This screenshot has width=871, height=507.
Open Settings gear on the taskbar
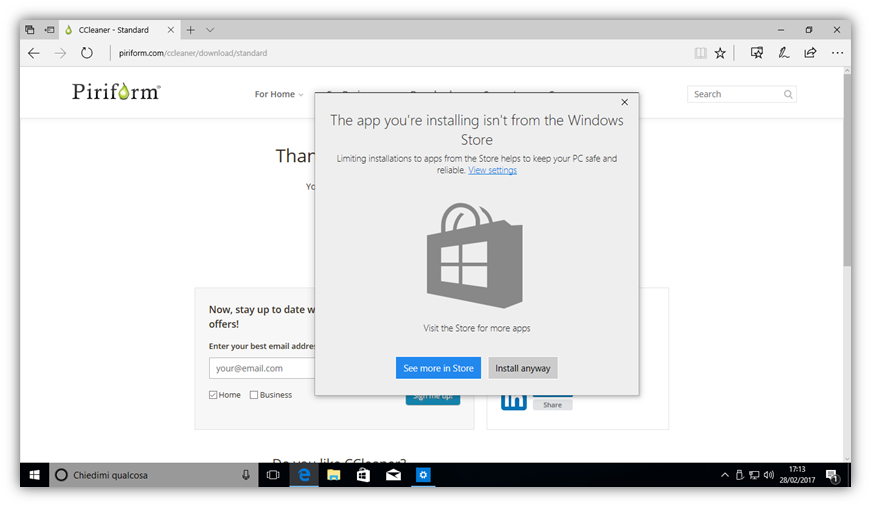[423, 475]
